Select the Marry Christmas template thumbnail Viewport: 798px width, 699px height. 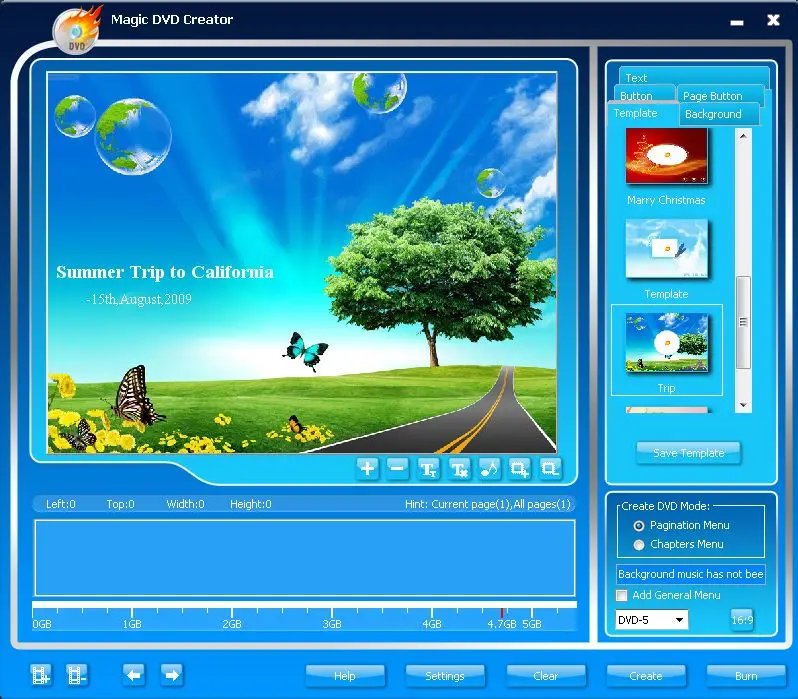point(666,156)
